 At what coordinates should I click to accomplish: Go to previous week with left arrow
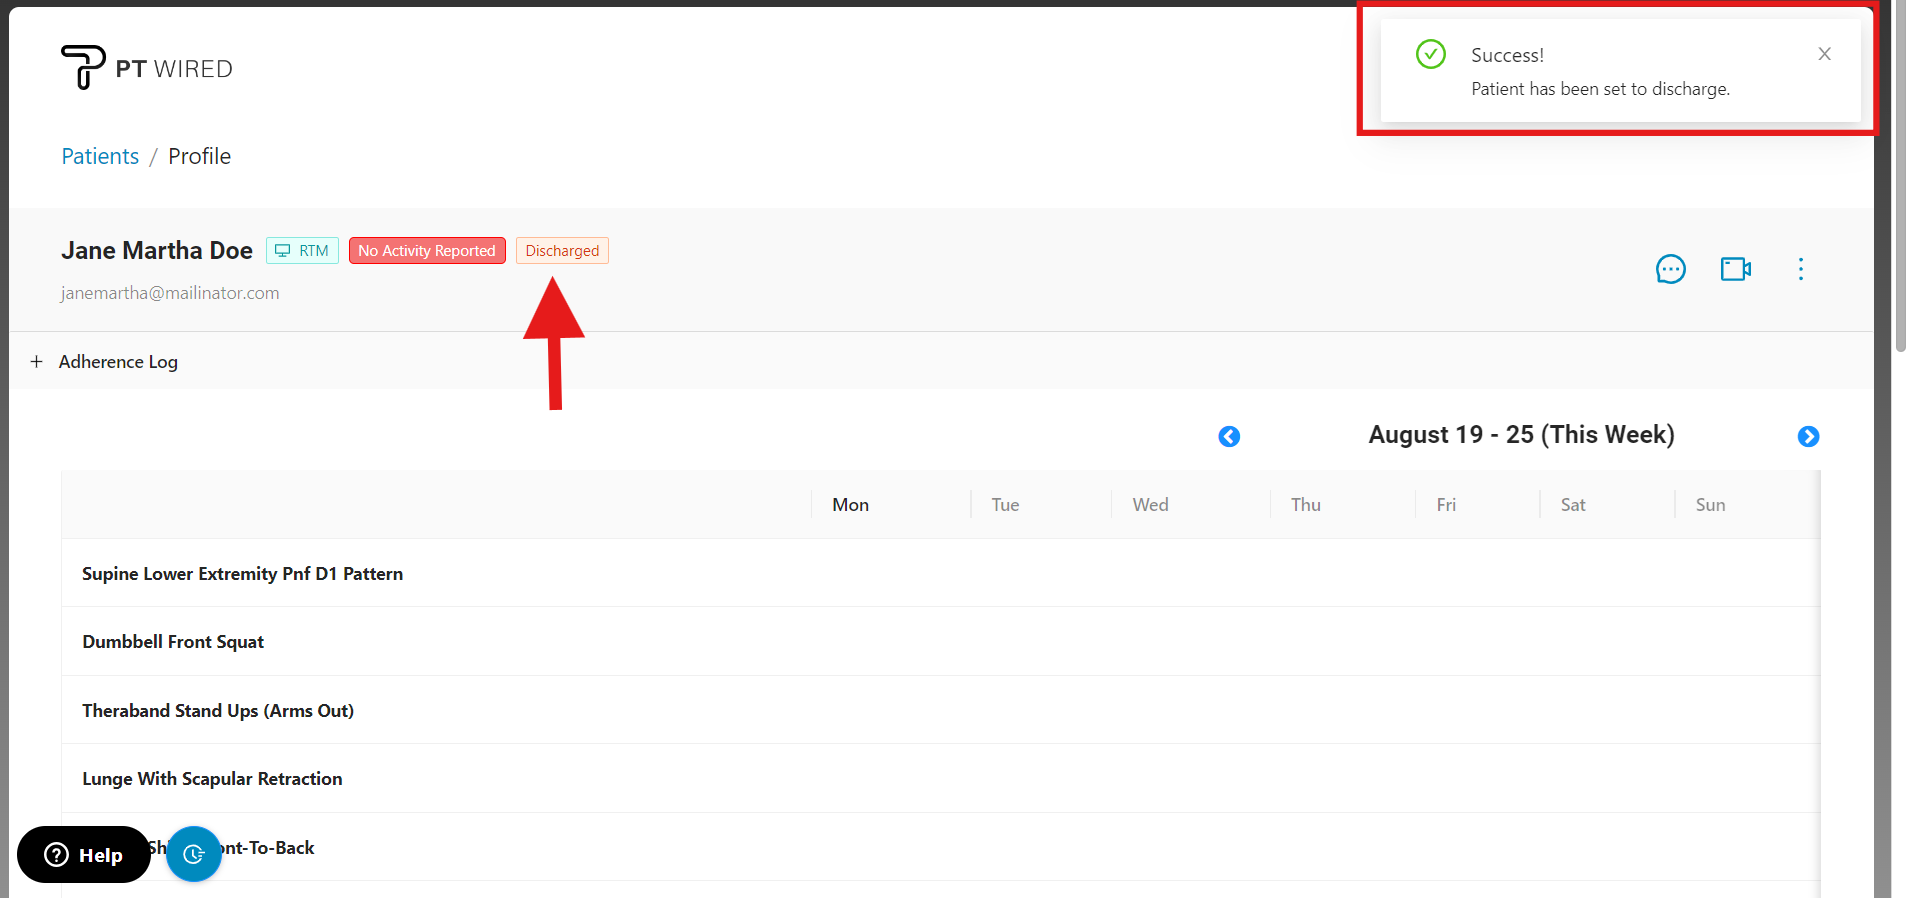point(1229,437)
